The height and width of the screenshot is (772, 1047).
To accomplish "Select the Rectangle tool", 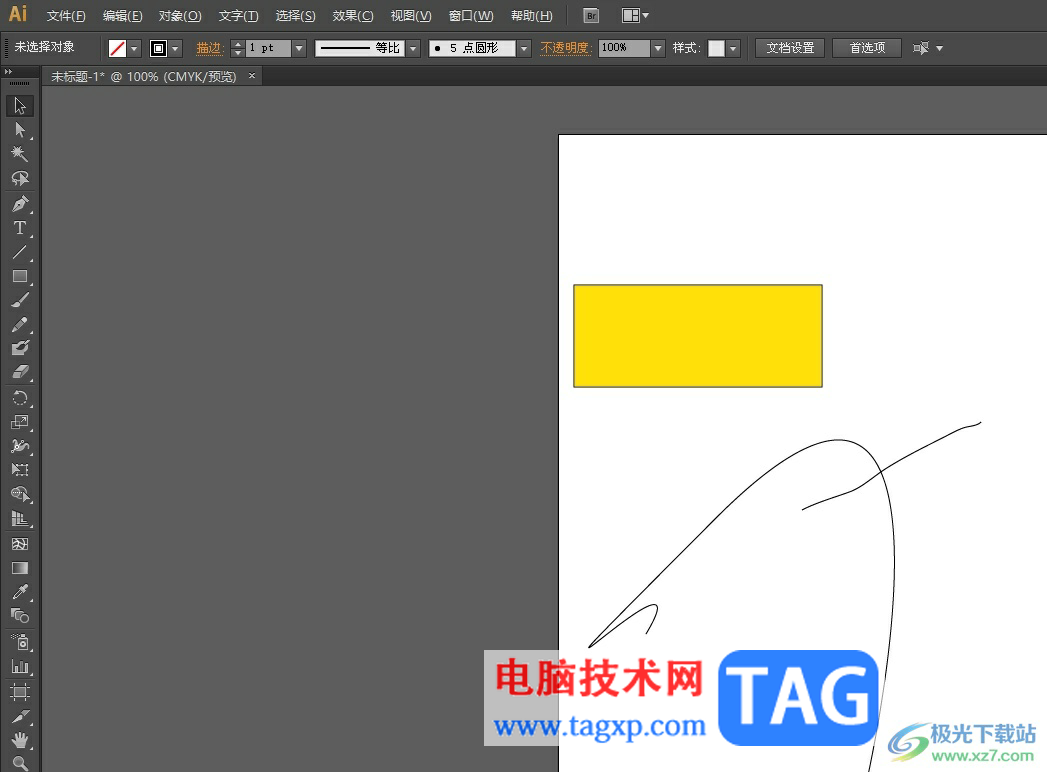I will click(20, 276).
